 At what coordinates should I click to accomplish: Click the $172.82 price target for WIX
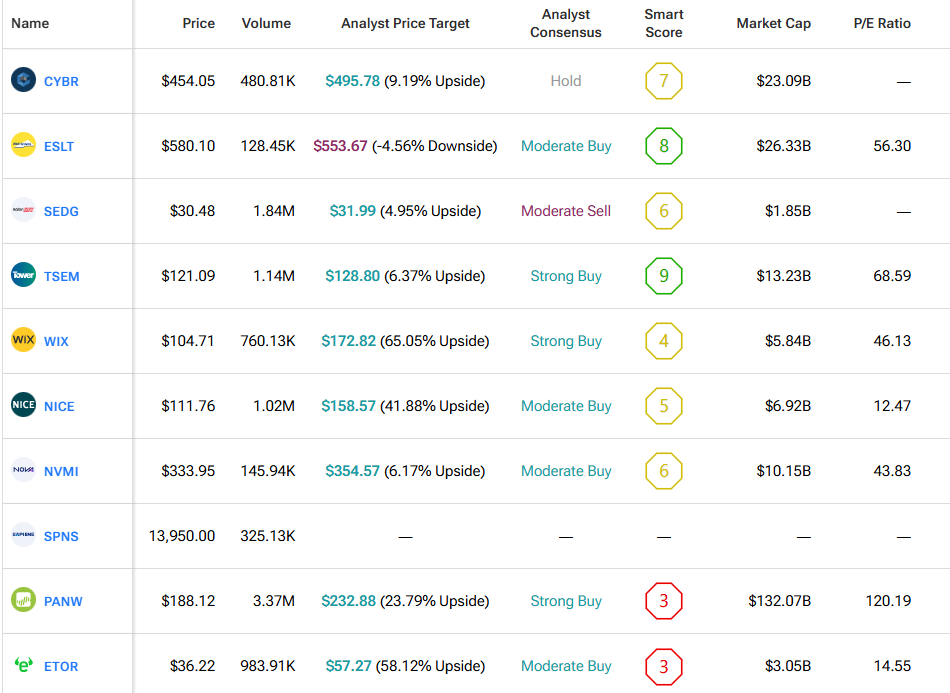(348, 341)
